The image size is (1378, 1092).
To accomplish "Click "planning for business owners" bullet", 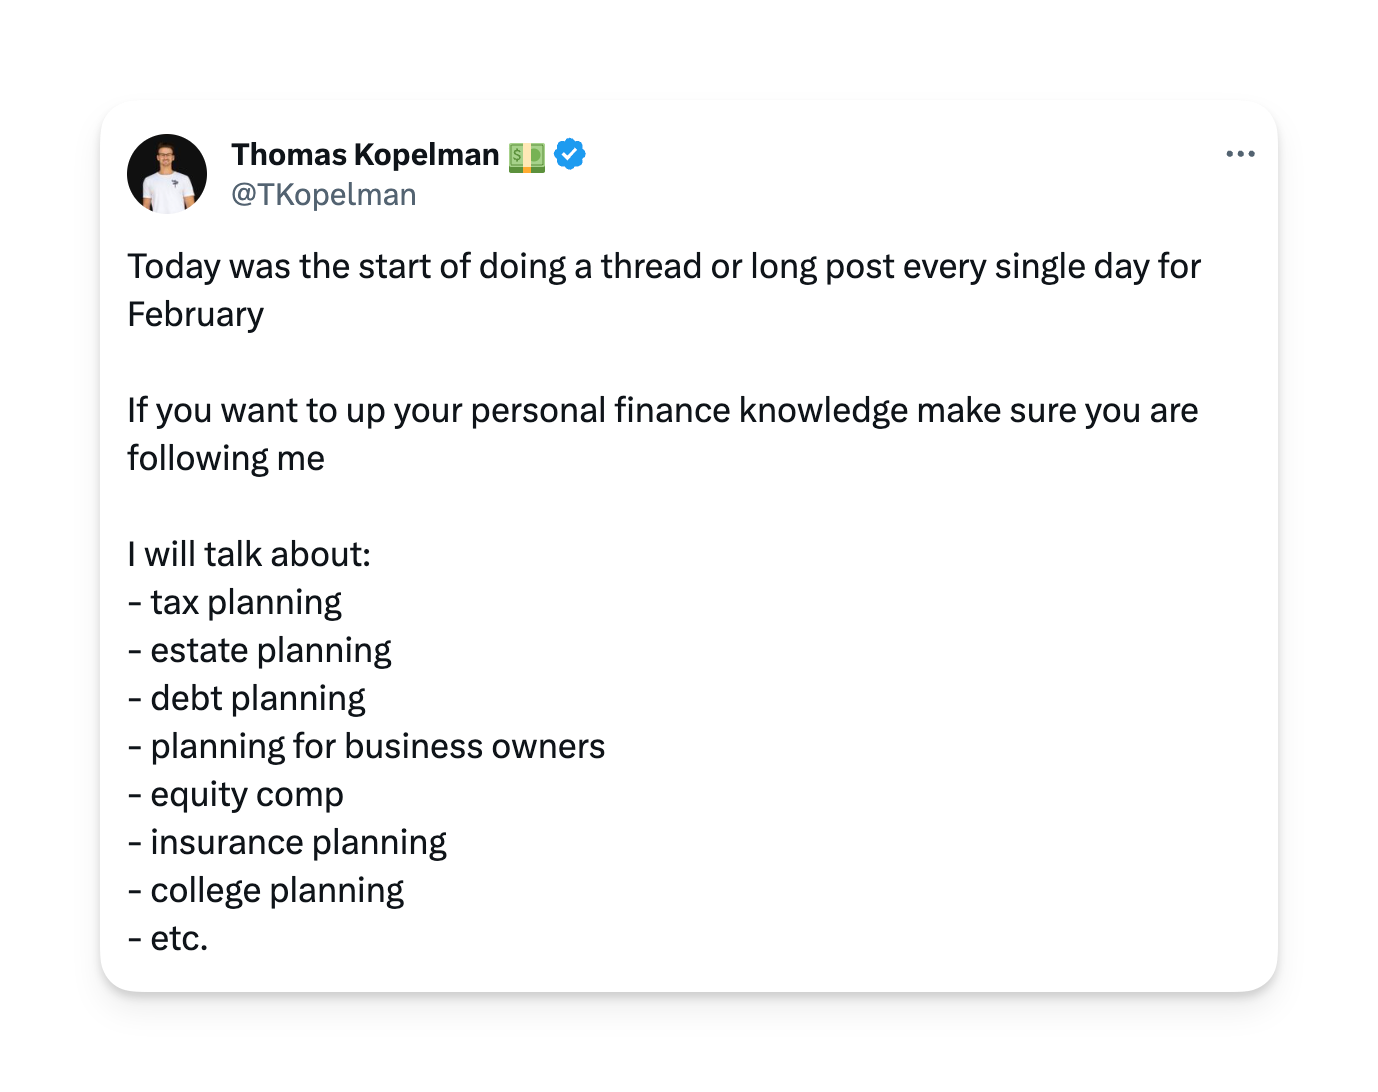I will point(367,747).
